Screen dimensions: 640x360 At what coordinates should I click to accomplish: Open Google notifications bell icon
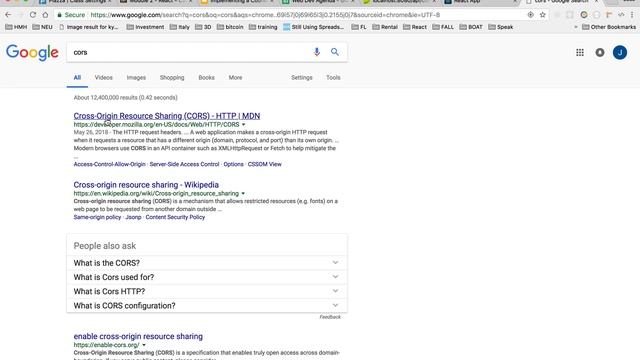coord(600,52)
